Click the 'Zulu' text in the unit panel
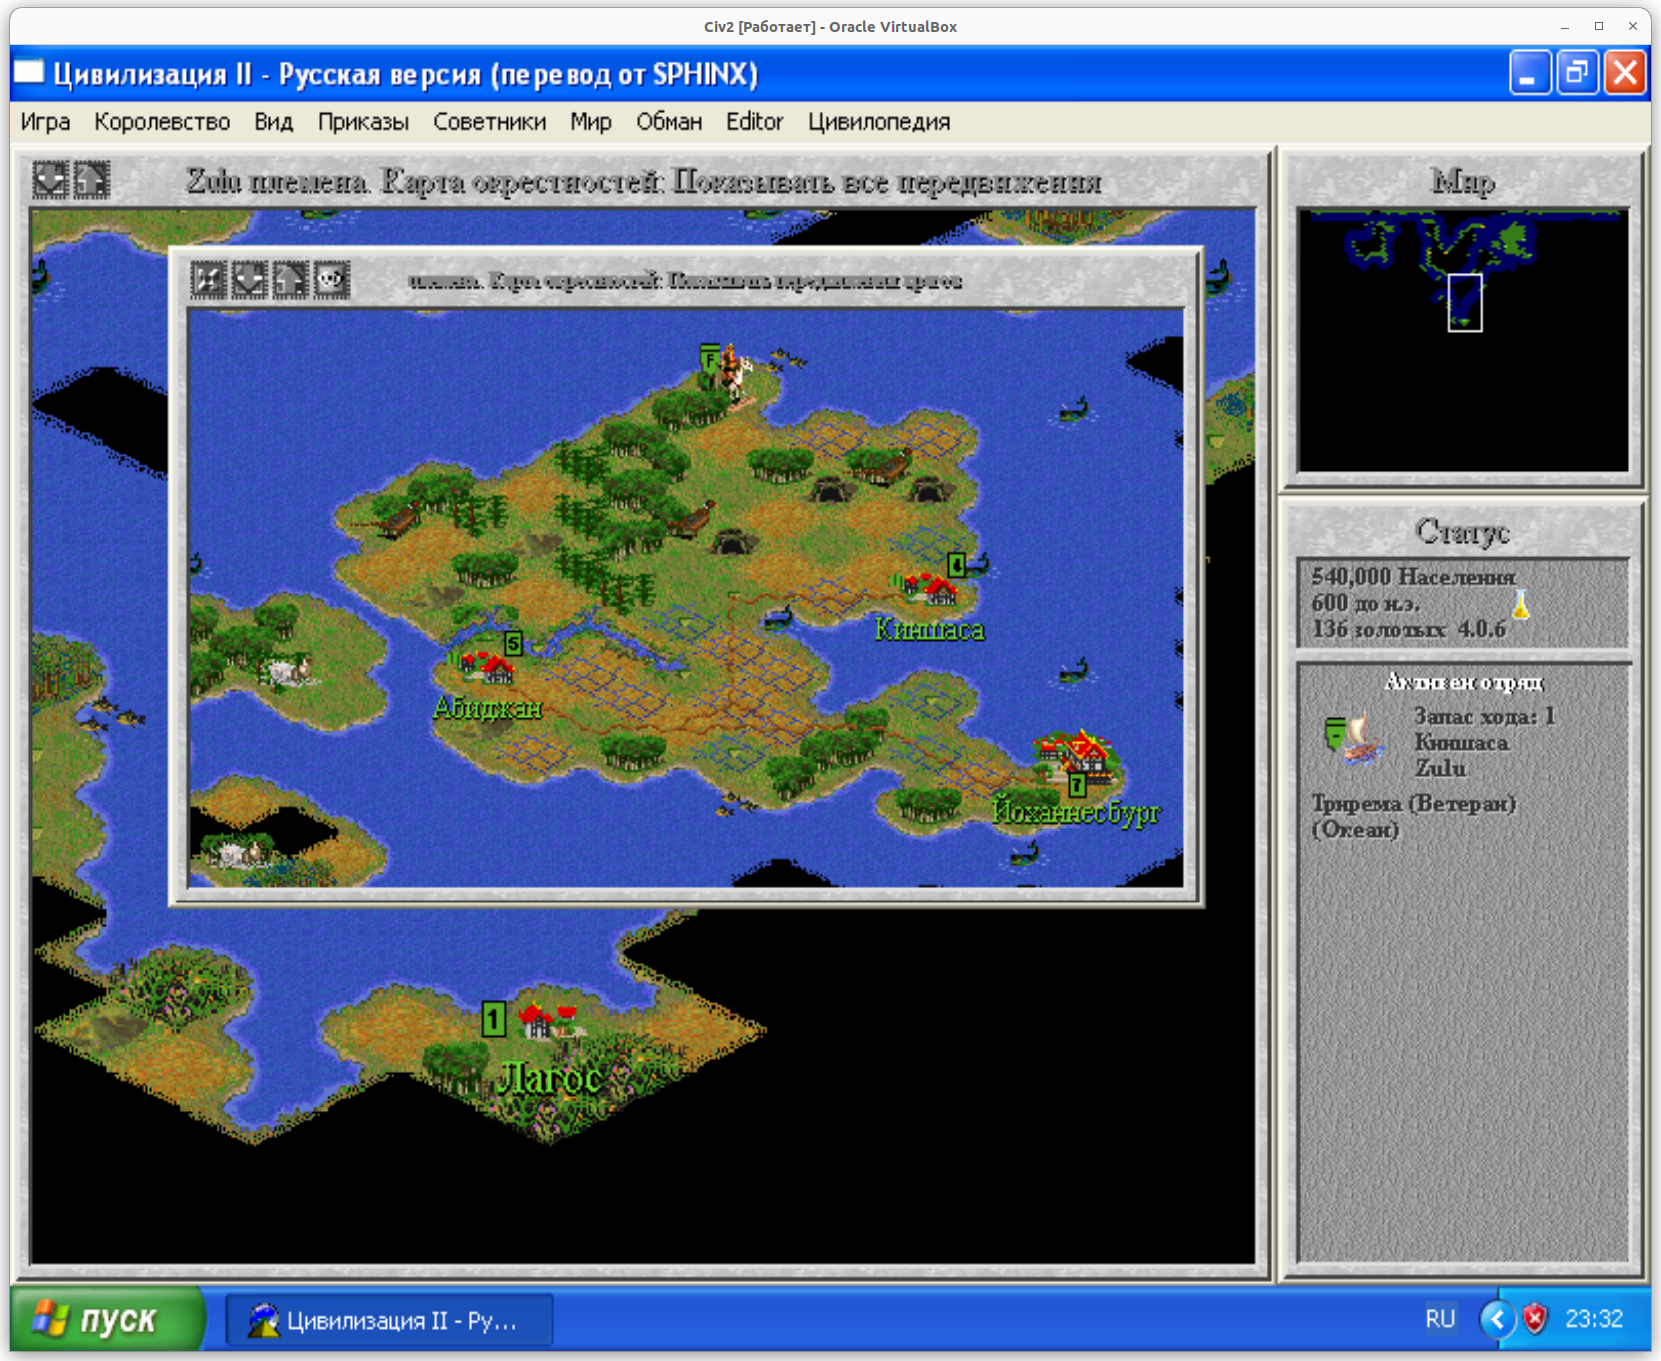 (x=1440, y=768)
